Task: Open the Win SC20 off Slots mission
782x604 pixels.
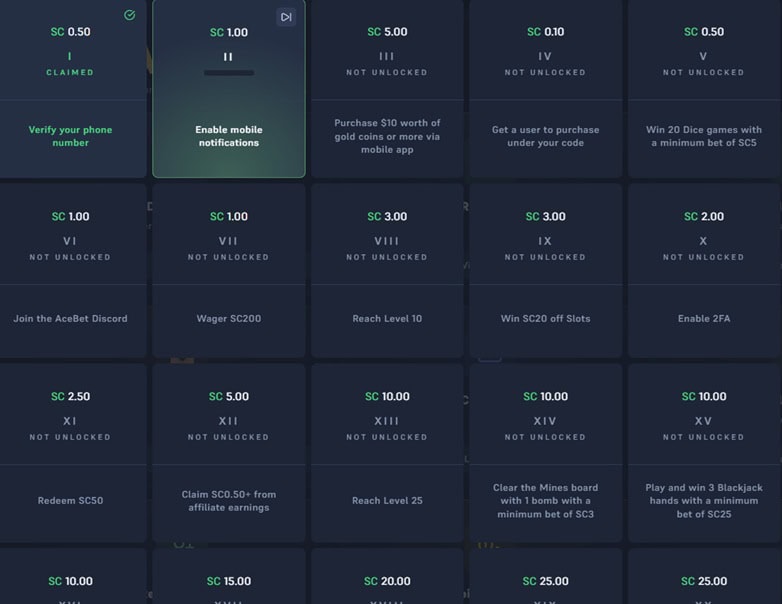Action: (546, 270)
